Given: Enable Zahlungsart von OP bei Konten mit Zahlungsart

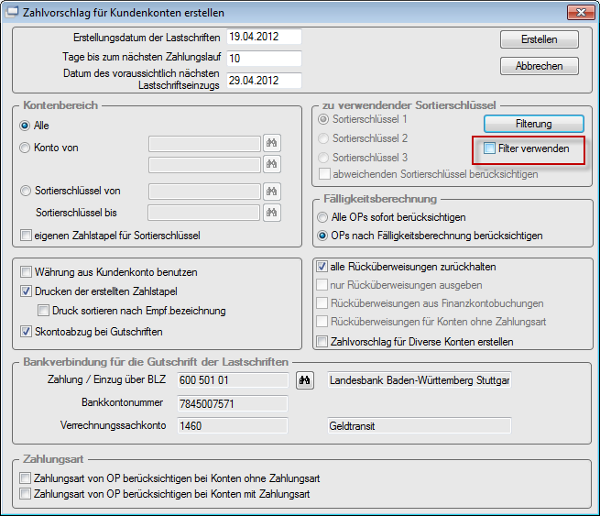Looking at the screenshot, I should tap(25, 494).
